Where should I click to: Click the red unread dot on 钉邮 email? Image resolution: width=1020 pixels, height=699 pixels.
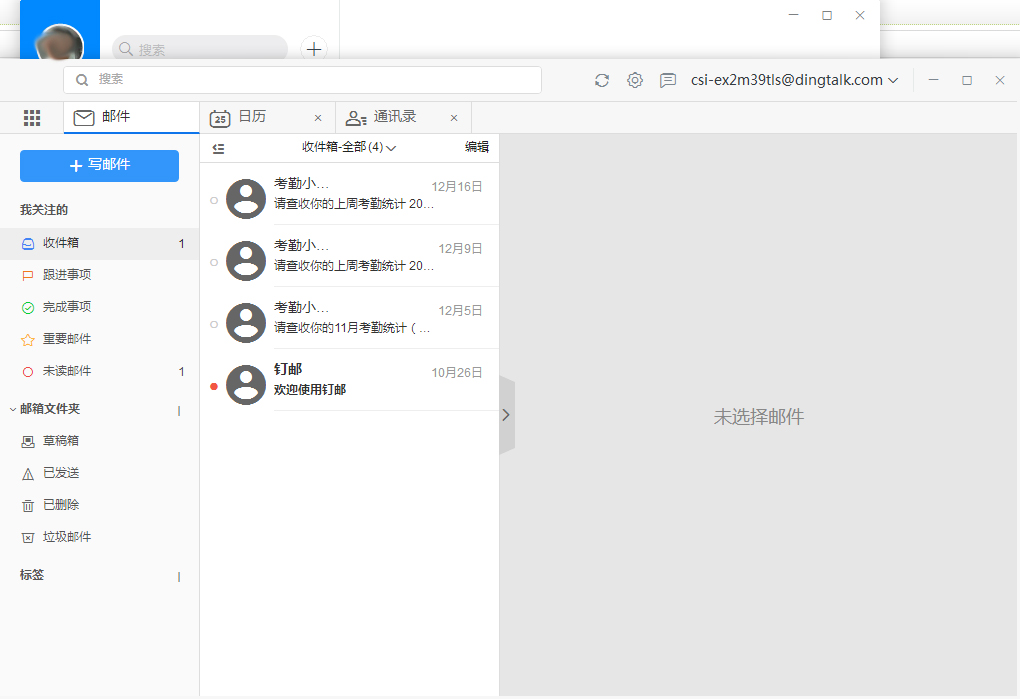coord(213,384)
